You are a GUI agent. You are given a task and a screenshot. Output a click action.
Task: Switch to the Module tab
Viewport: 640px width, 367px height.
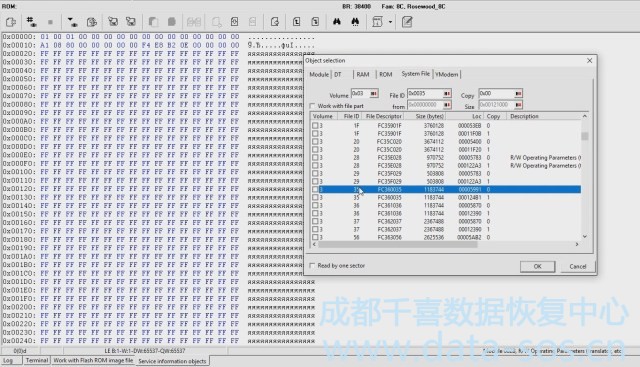(x=319, y=74)
